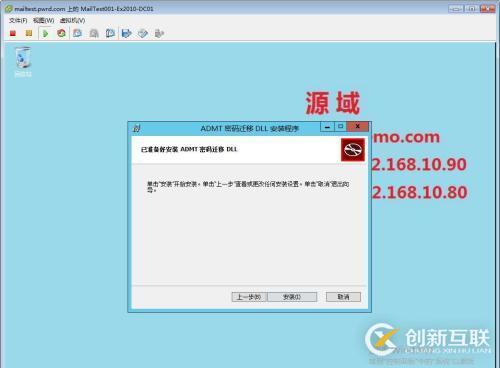Click the 上一步(B) back button
Screen dimensions: 500x368
(x=249, y=297)
